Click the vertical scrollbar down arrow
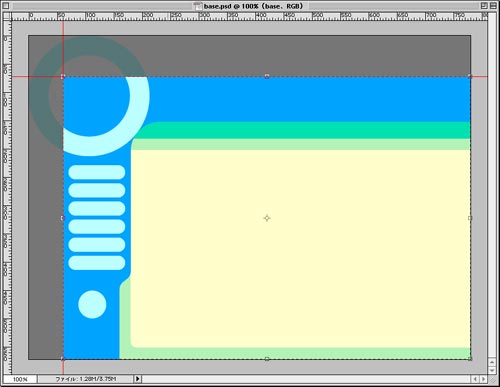Viewport: 500px width, 387px height. pyautogui.click(x=492, y=370)
